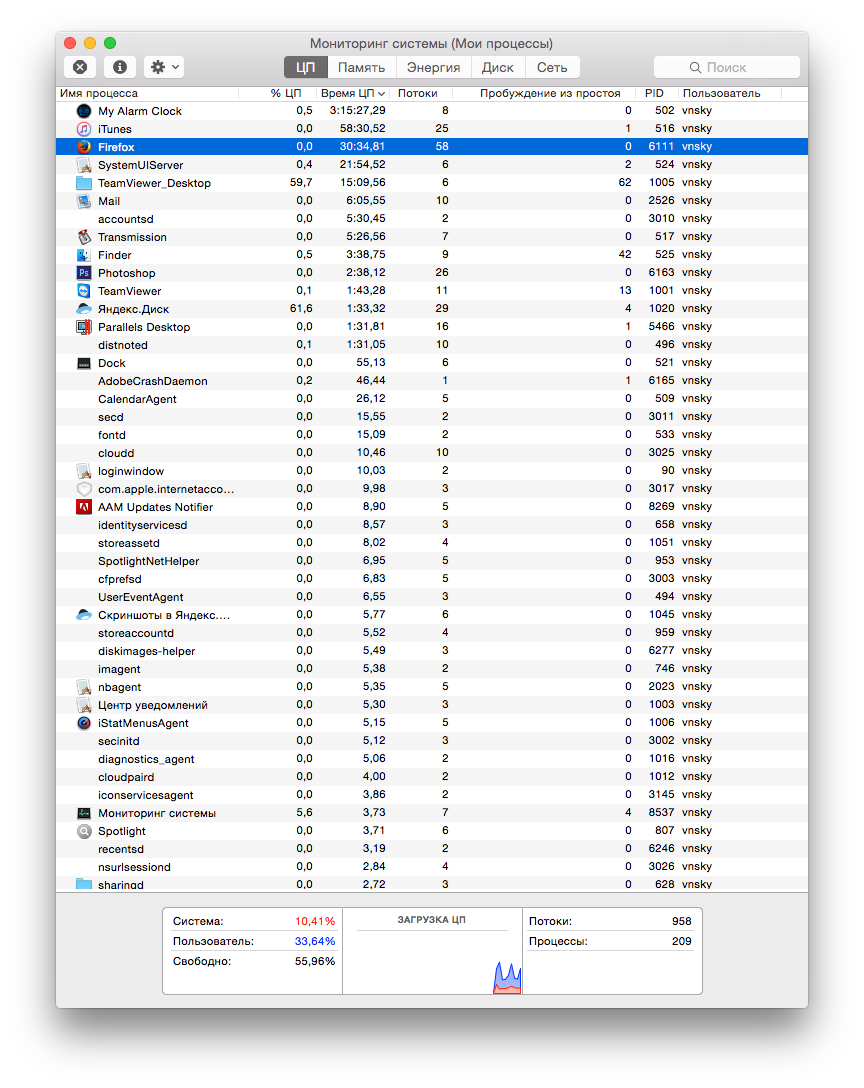Screen dimensions: 864x1088
Task: Select the diskimages-helper process row
Action: click(x=432, y=652)
